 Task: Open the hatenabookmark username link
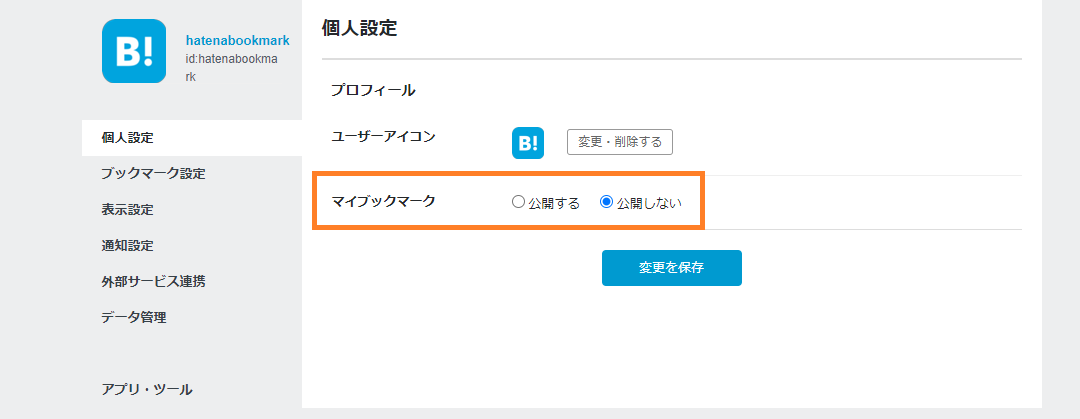237,41
